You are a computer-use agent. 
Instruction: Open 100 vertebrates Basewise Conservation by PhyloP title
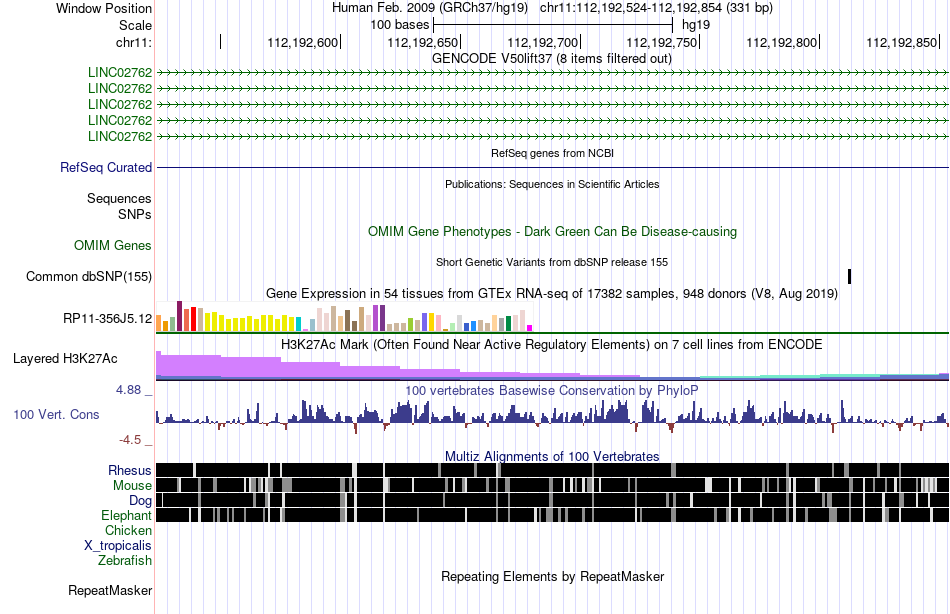pyautogui.click(x=552, y=391)
